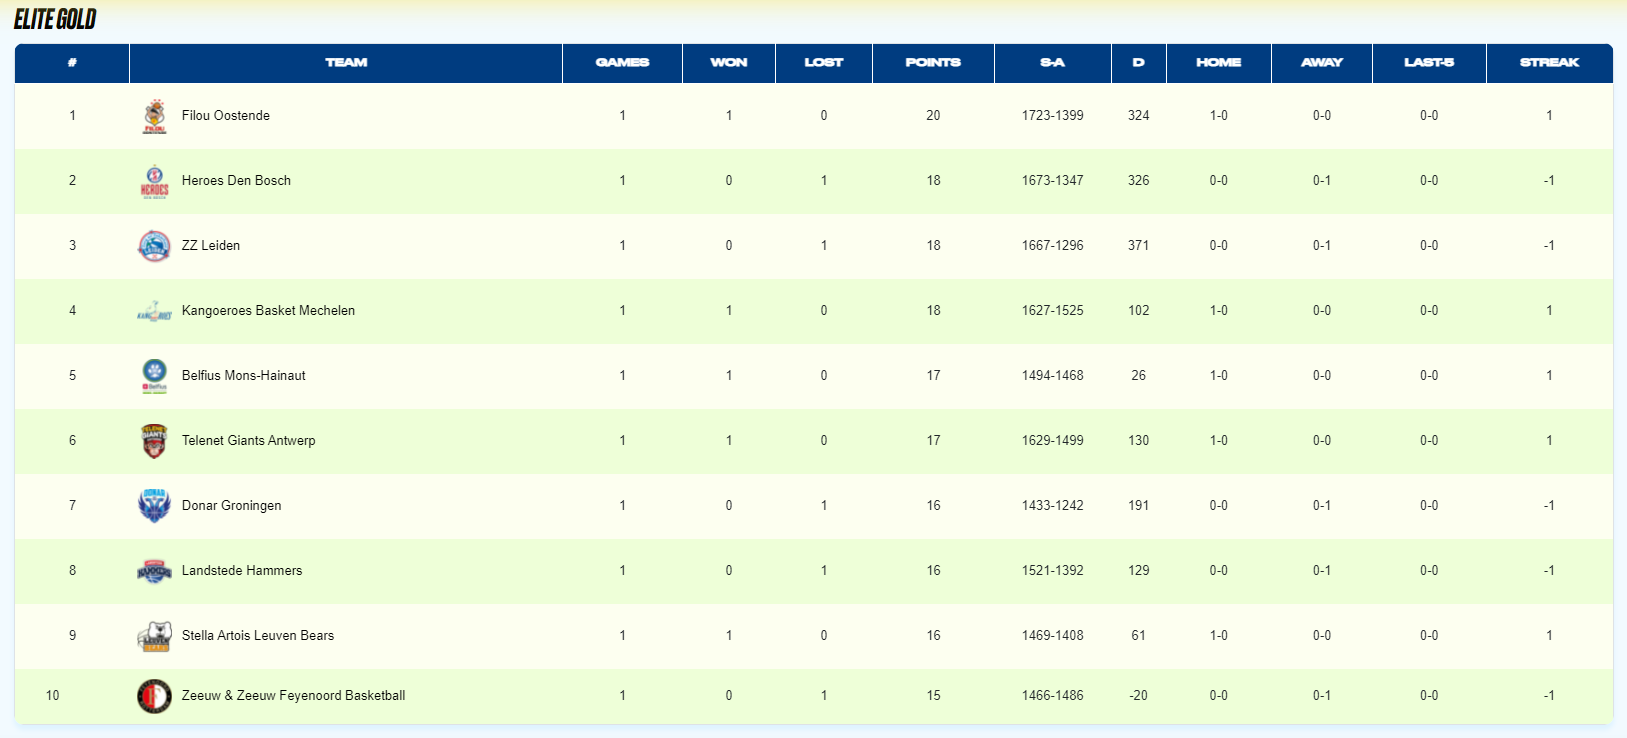Click the GAMES column header
The image size is (1627, 738).
tap(622, 63)
